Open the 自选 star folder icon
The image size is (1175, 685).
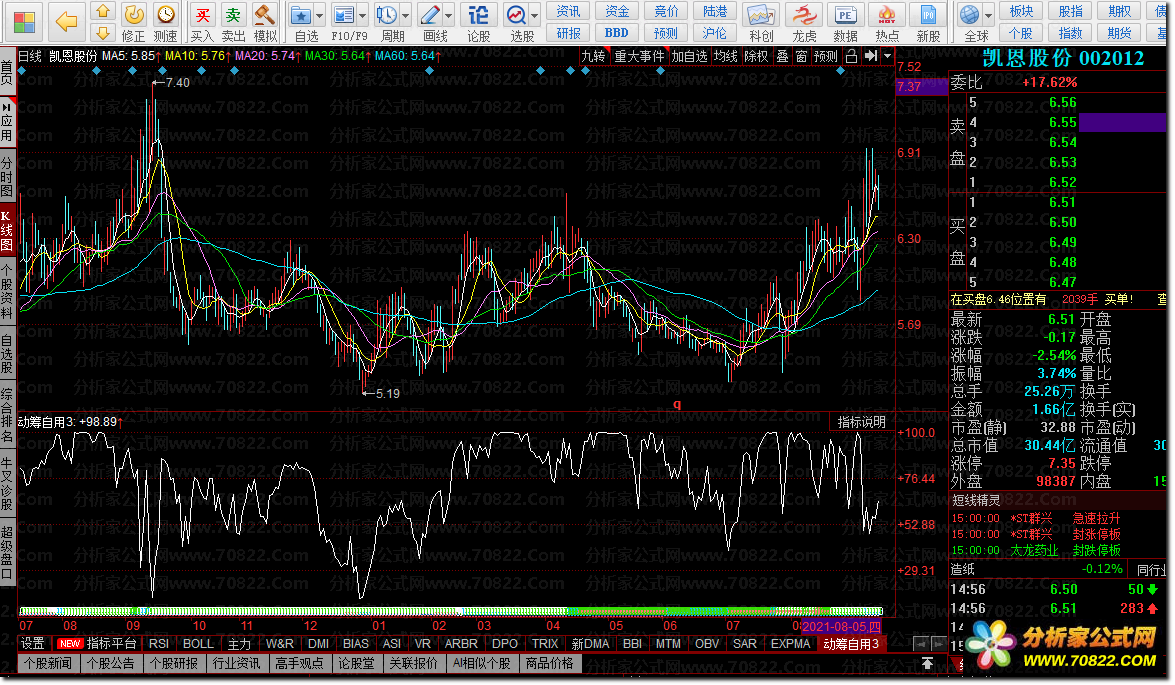point(301,15)
